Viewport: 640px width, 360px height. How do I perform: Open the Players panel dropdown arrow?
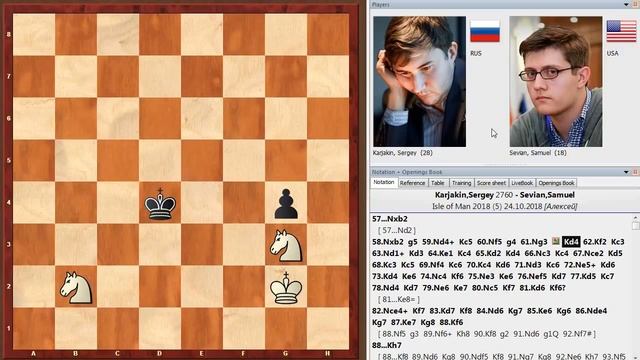[x=627, y=4]
